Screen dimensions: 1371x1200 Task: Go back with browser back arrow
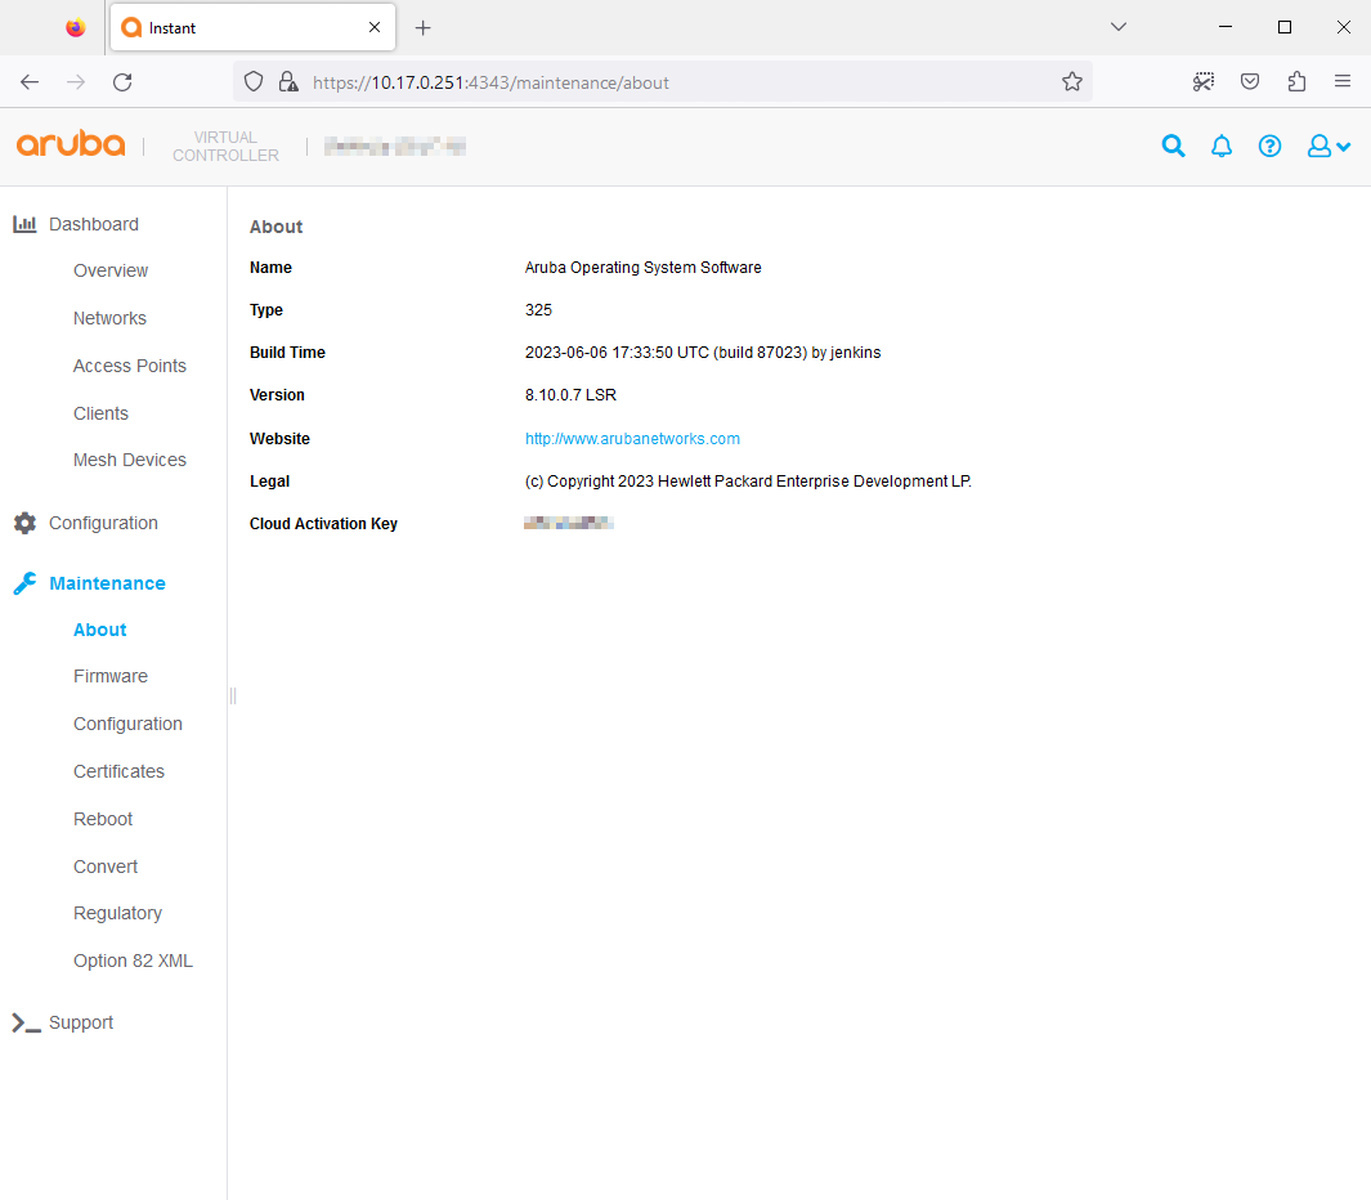pos(30,82)
